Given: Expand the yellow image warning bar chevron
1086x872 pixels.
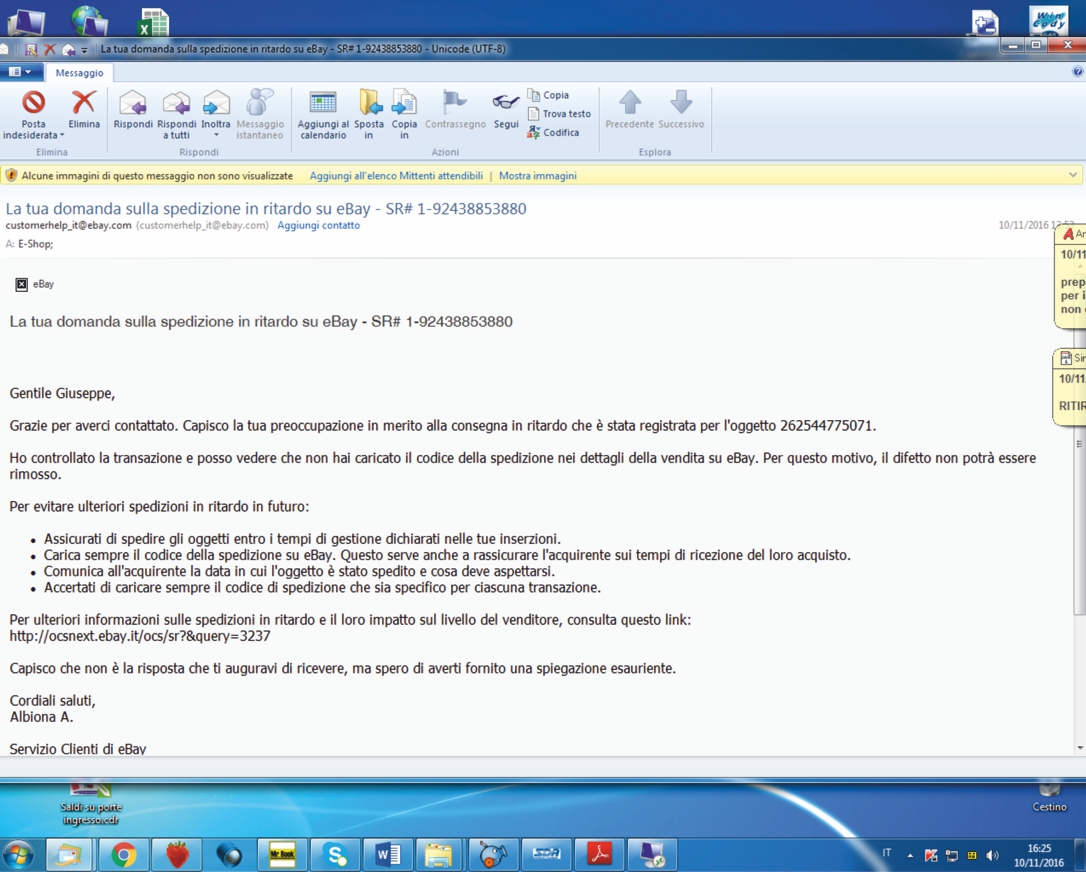Looking at the screenshot, I should coord(1073,175).
